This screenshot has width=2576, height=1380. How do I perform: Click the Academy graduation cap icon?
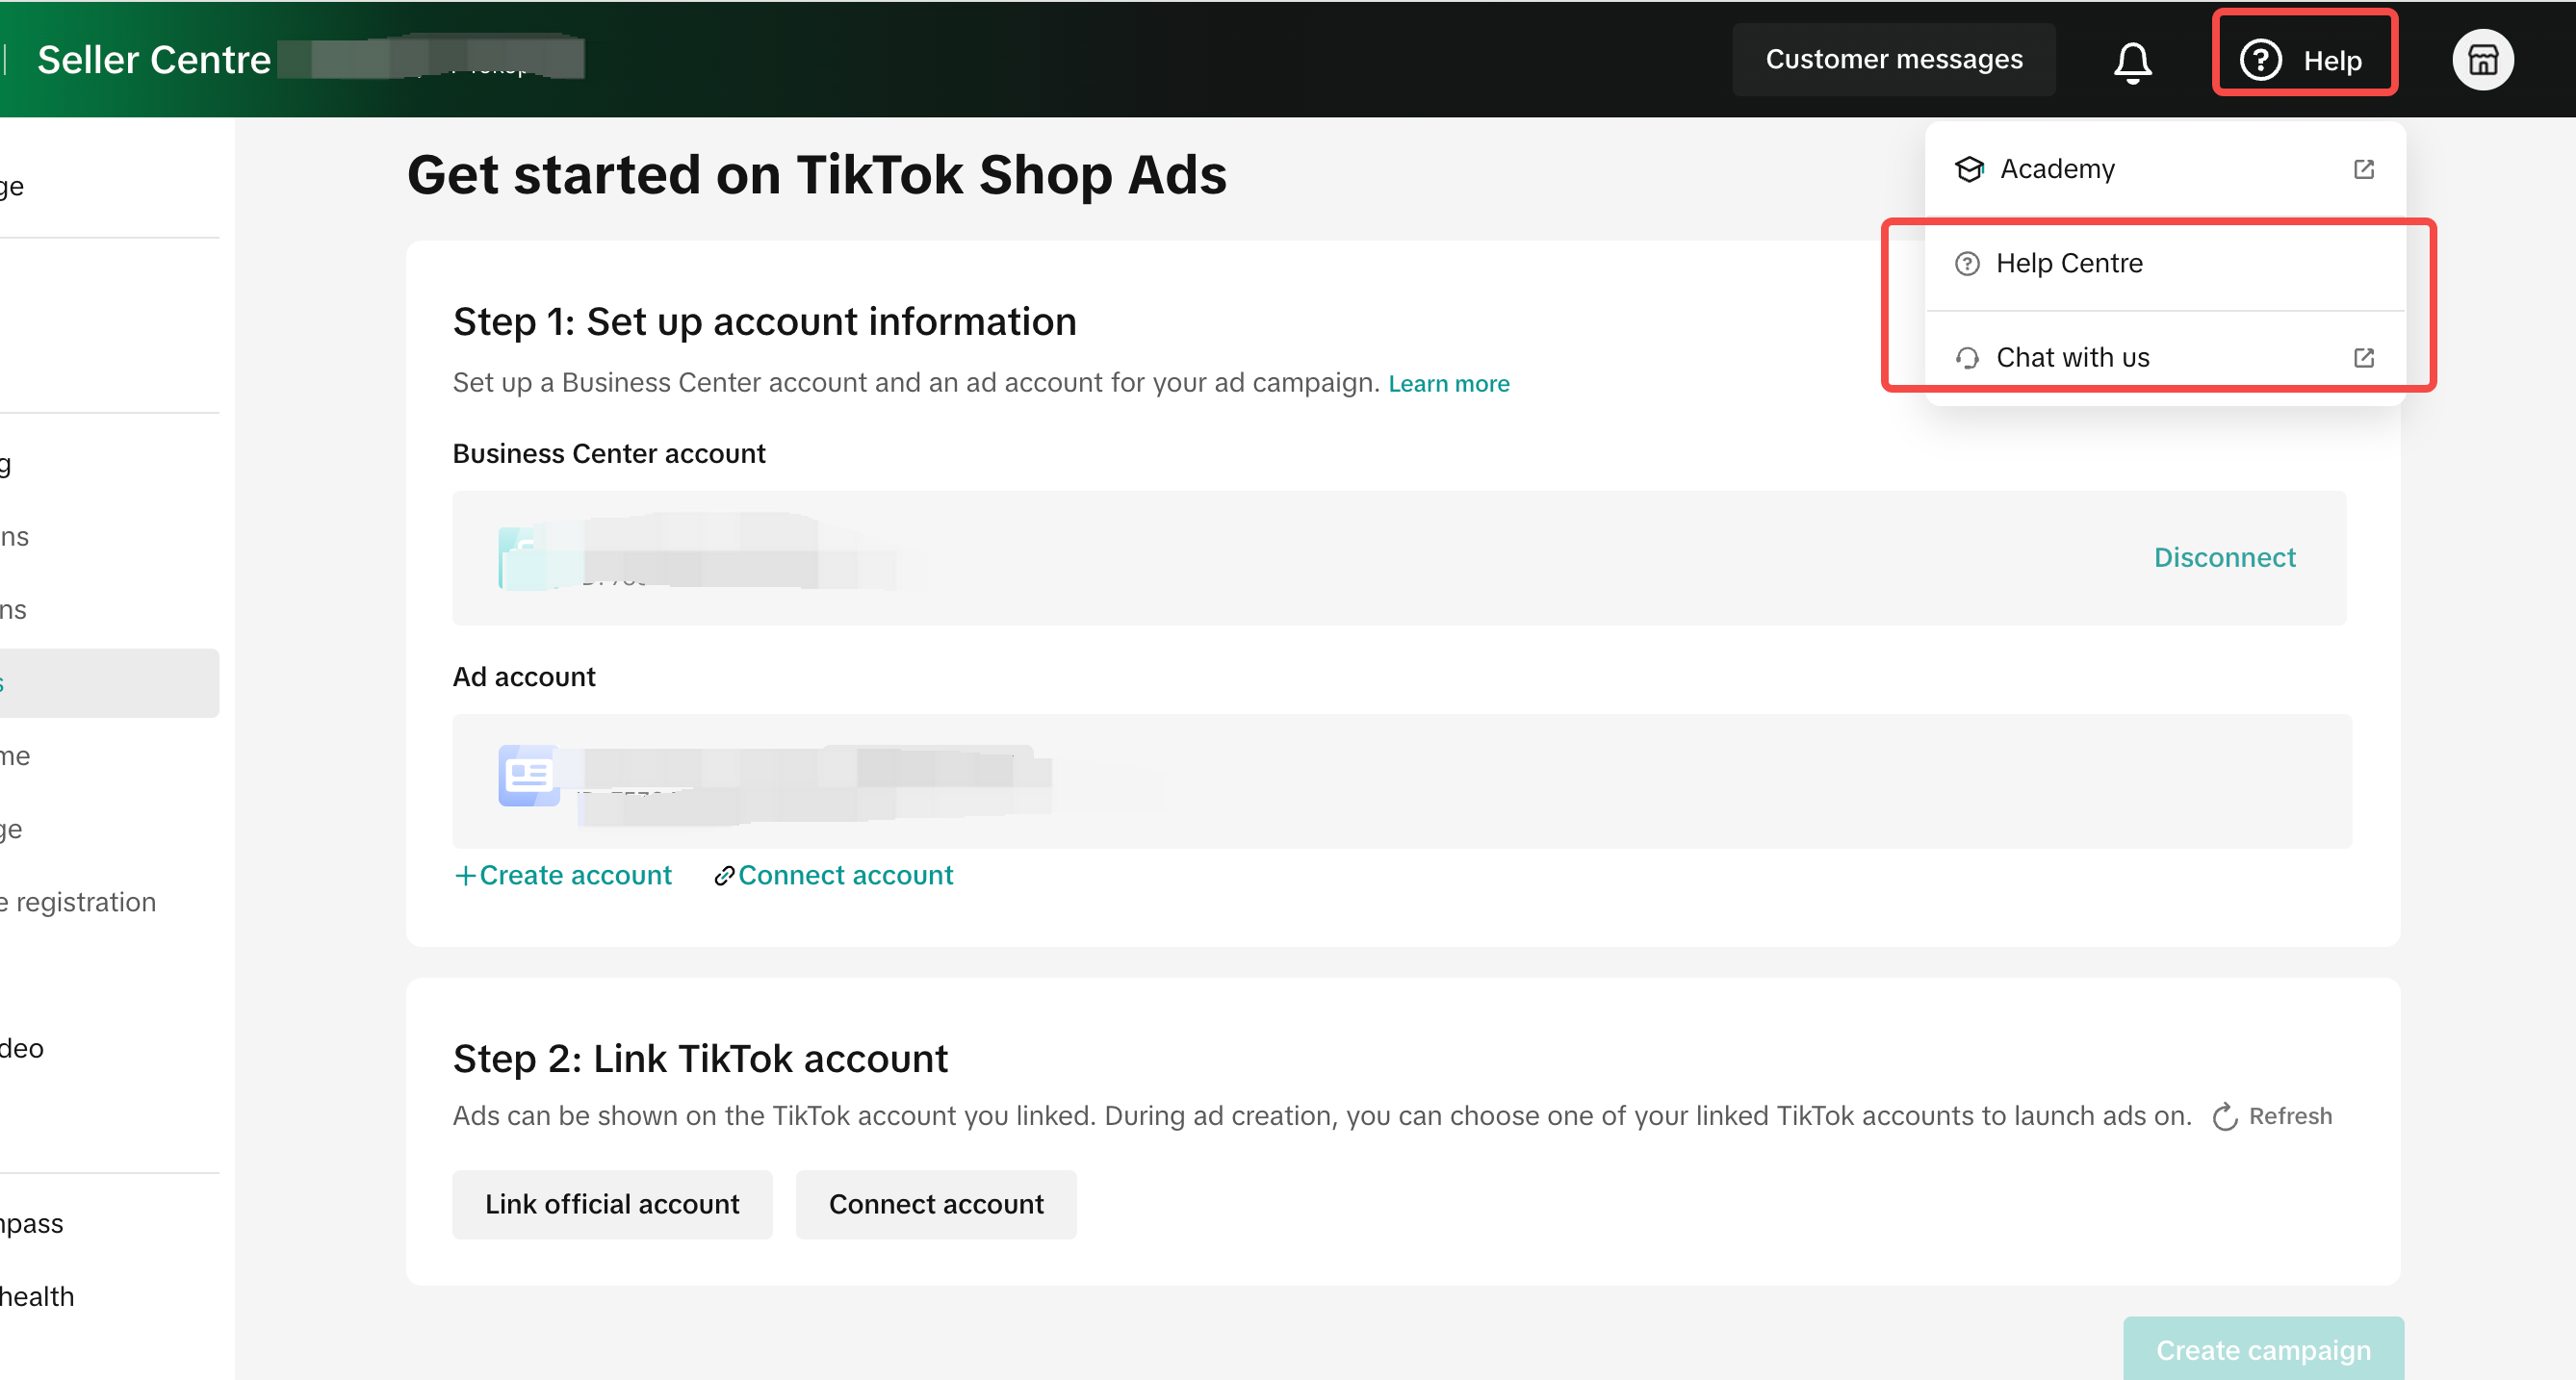tap(1969, 169)
